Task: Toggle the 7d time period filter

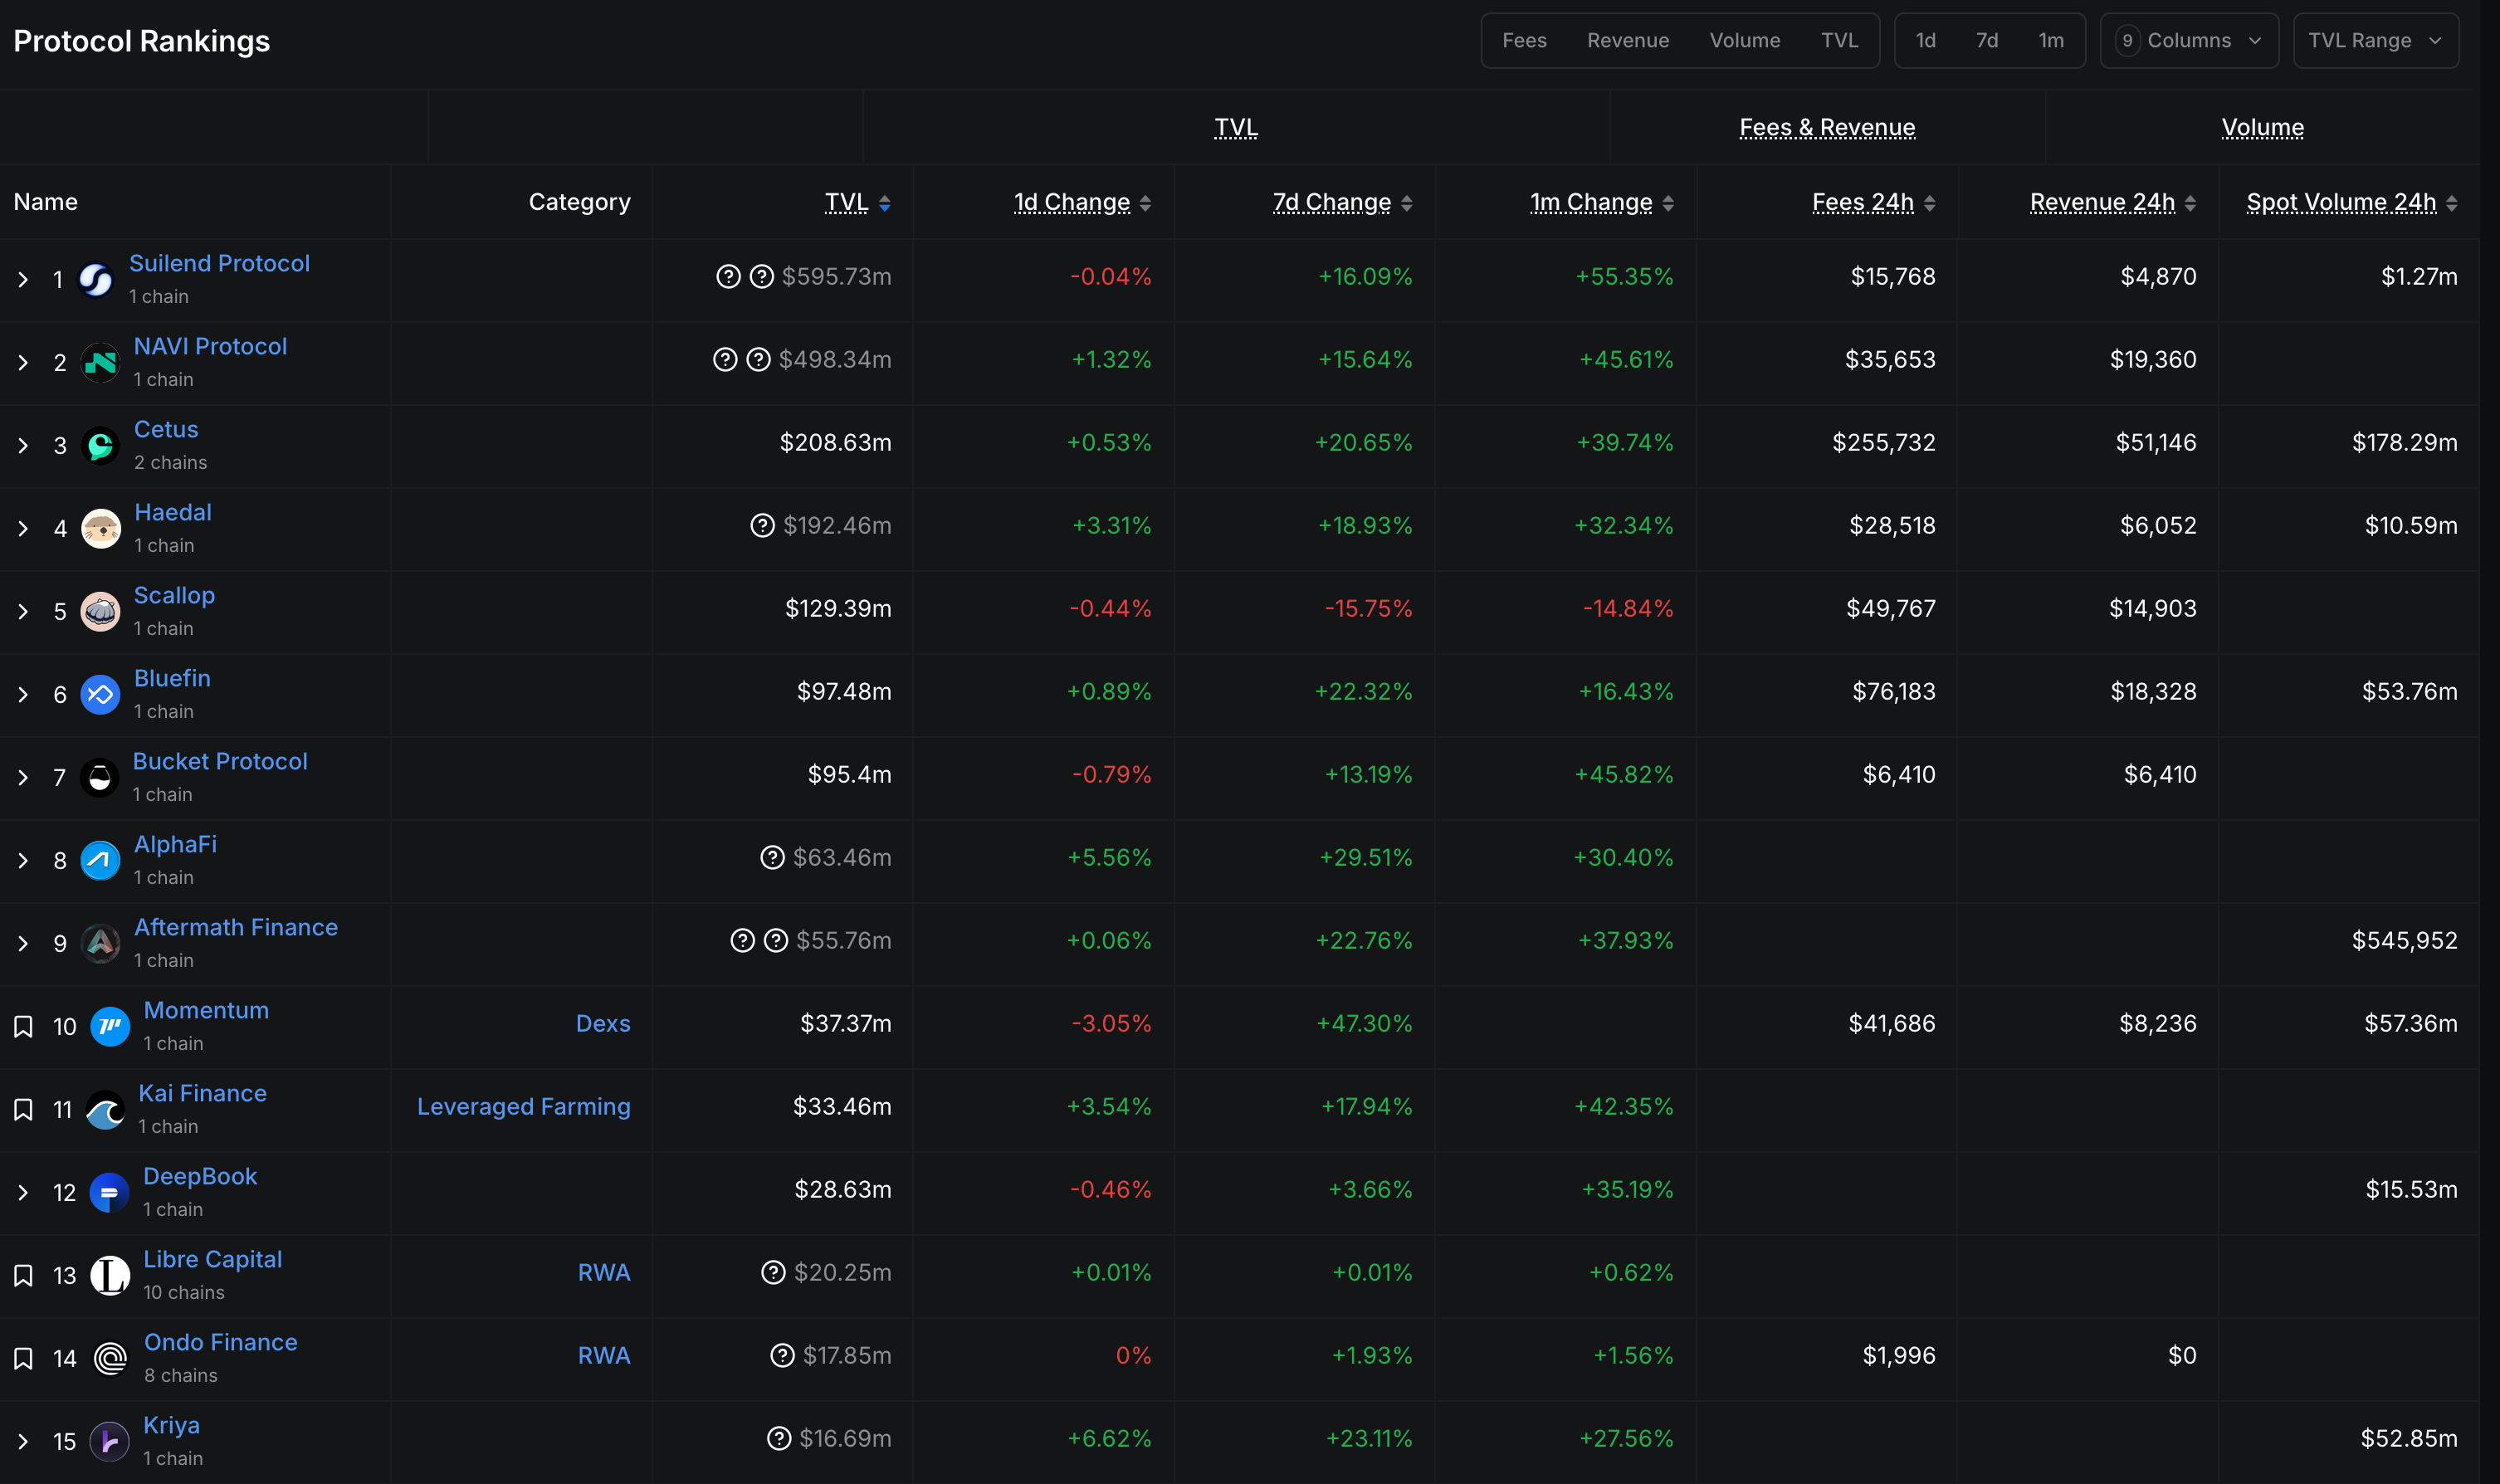Action: pos(1986,40)
